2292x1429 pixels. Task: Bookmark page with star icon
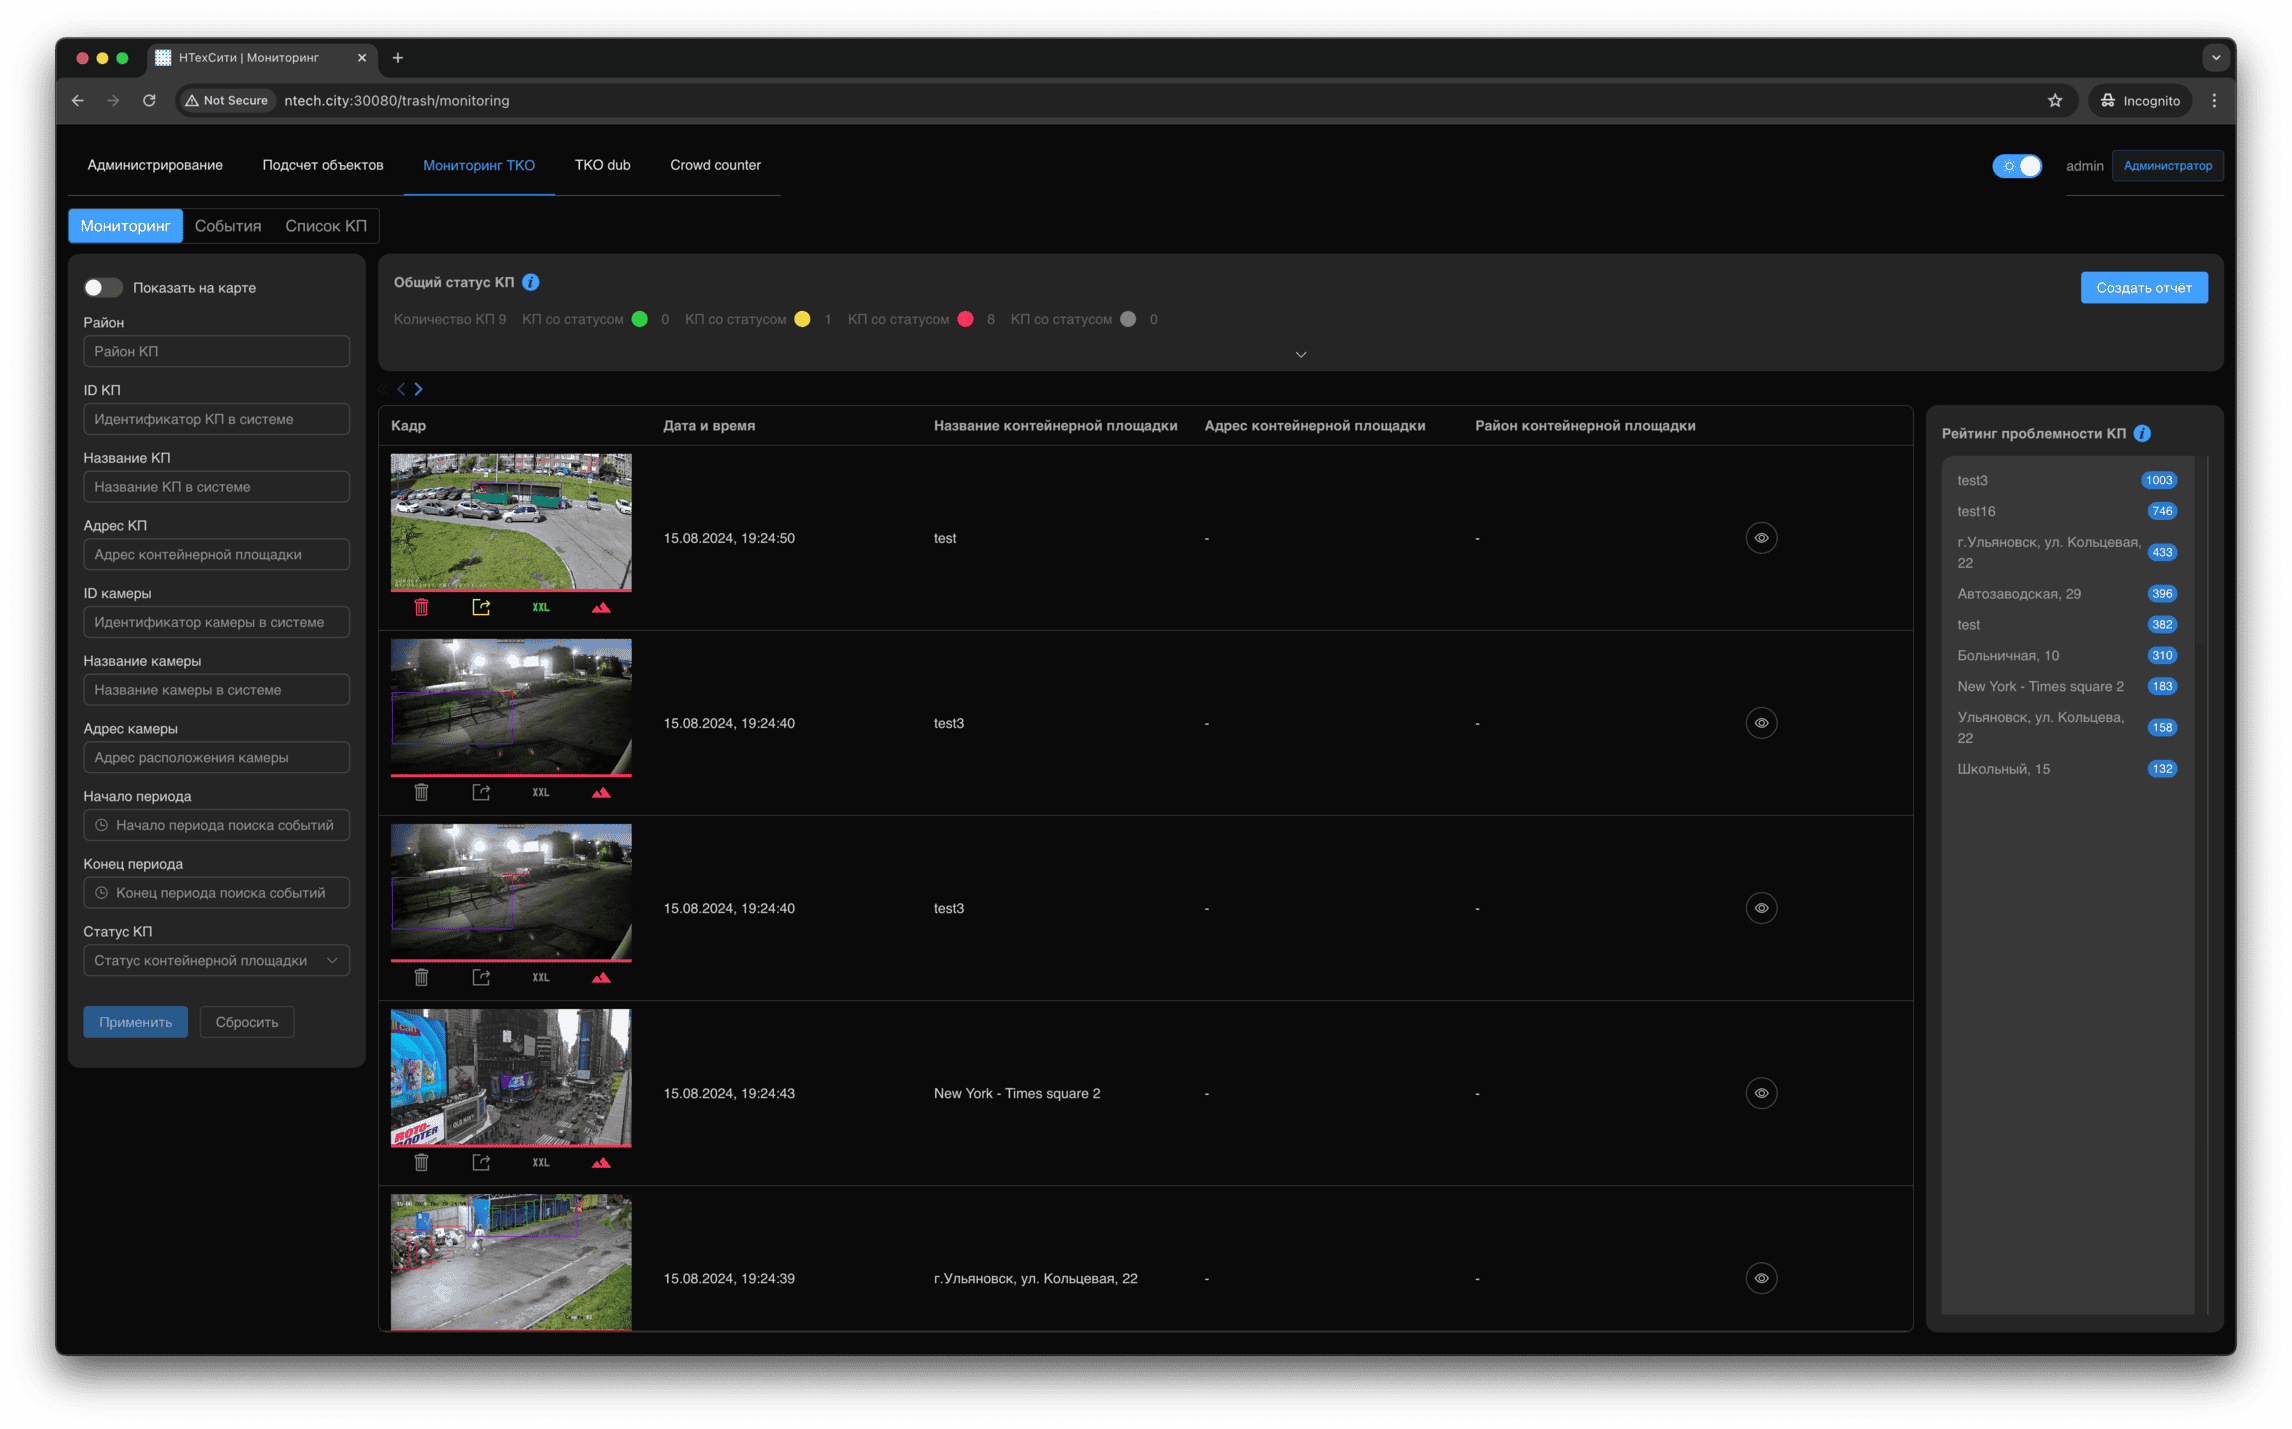pos(2055,100)
